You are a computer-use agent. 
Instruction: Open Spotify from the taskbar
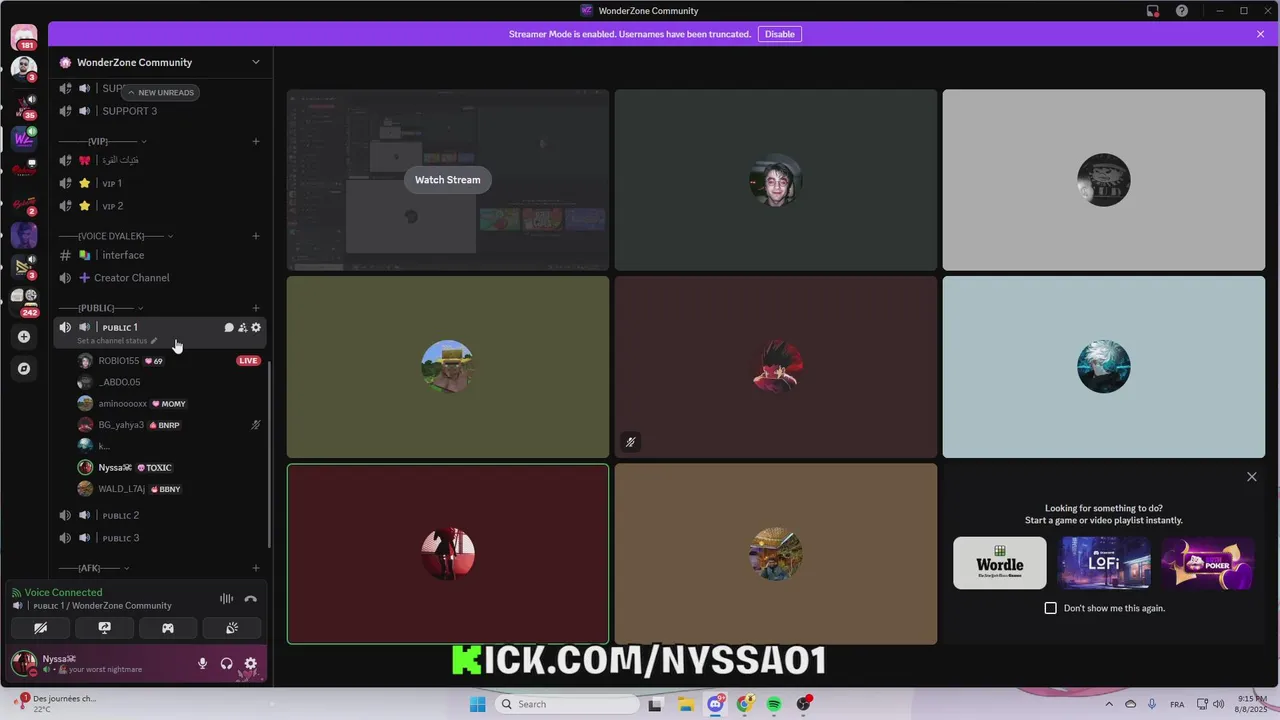[774, 704]
